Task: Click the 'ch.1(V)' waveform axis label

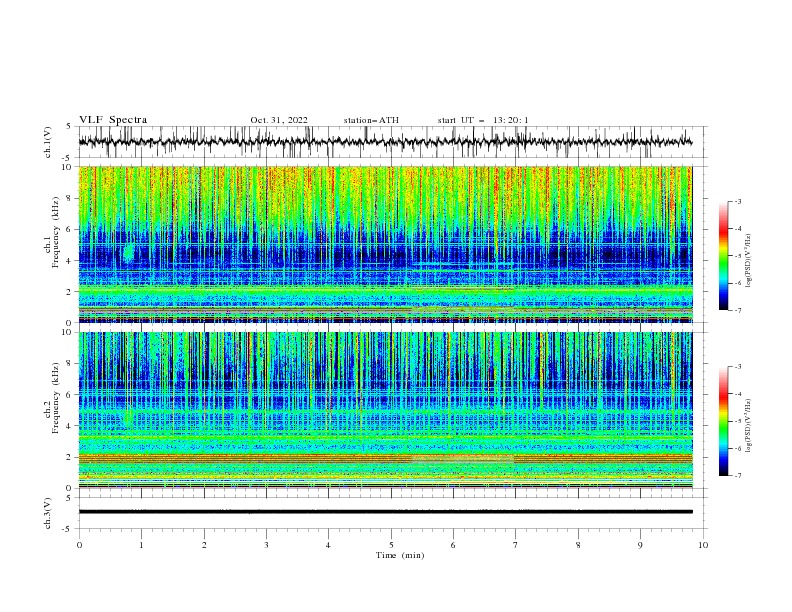Action: click(x=48, y=142)
